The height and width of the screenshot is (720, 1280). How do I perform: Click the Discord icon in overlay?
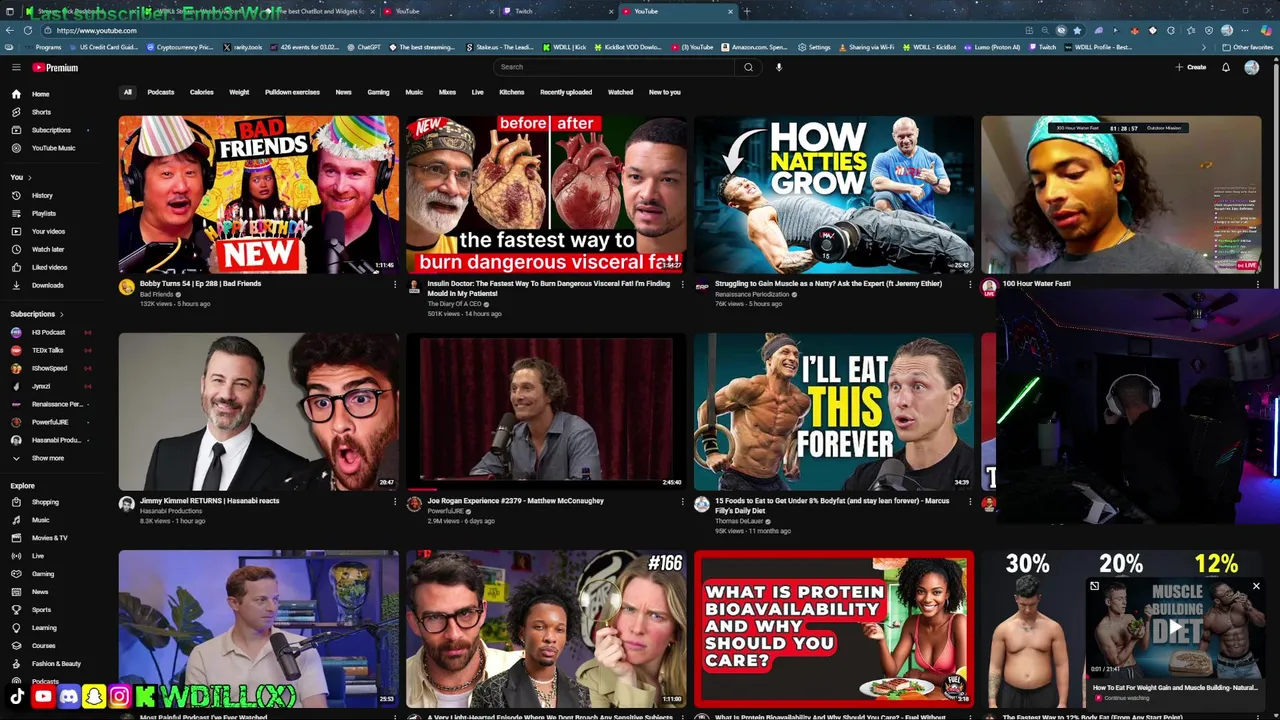(x=68, y=696)
